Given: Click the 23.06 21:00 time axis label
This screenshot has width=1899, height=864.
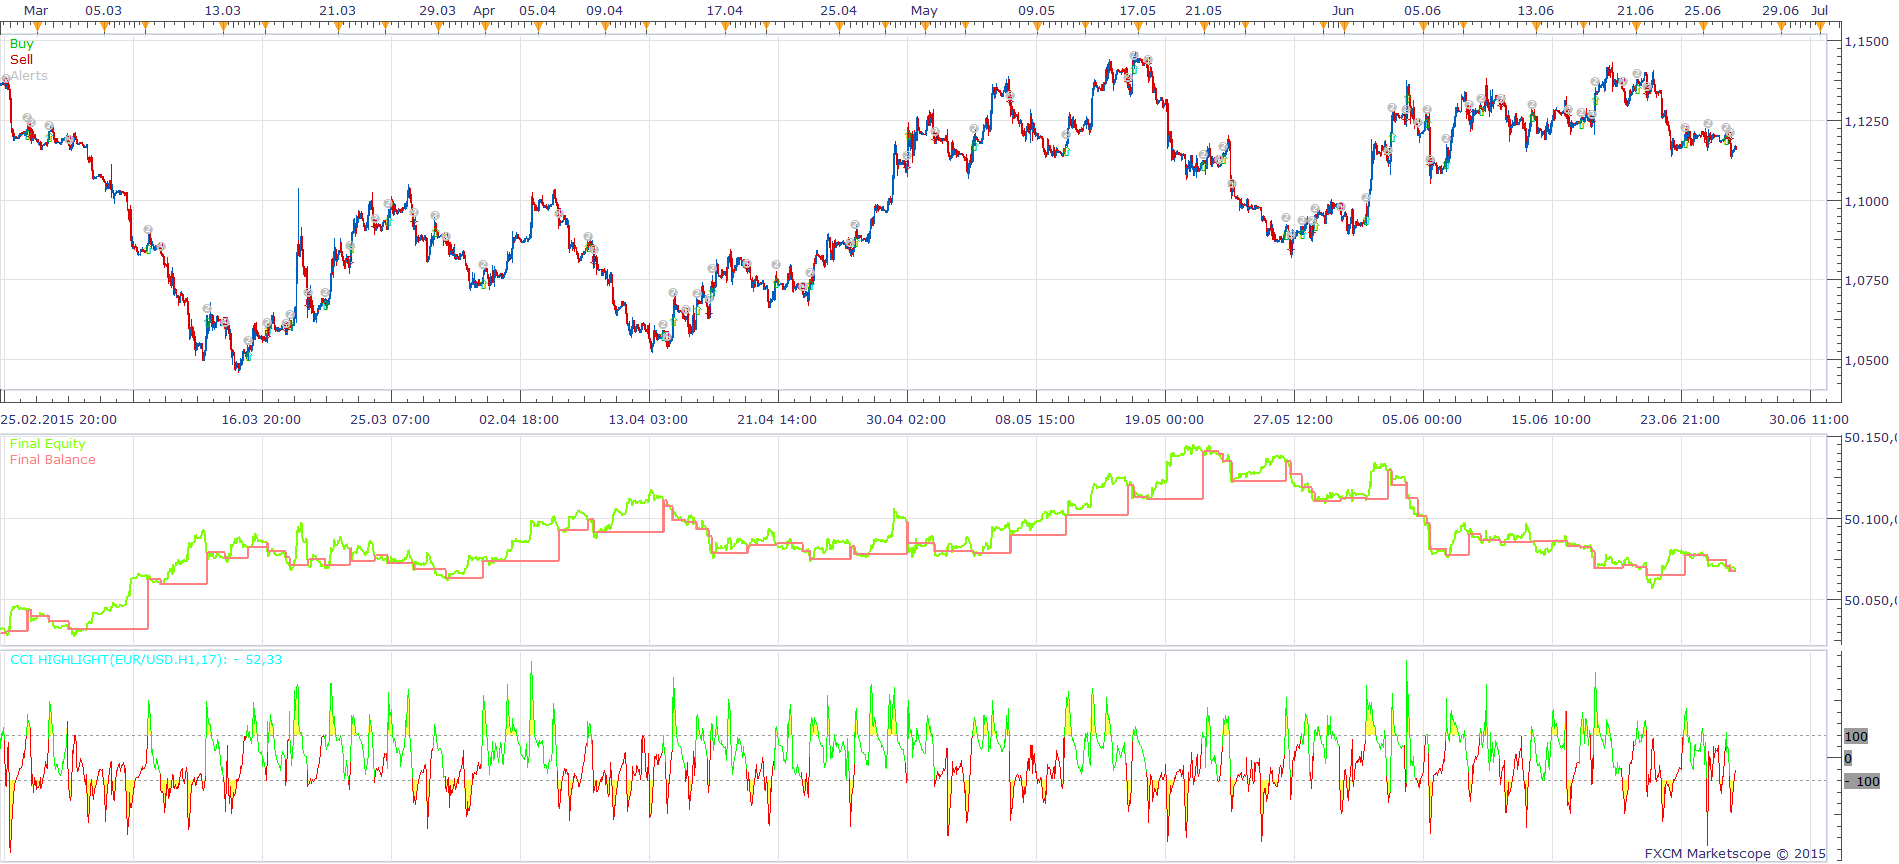Looking at the screenshot, I should [1680, 420].
